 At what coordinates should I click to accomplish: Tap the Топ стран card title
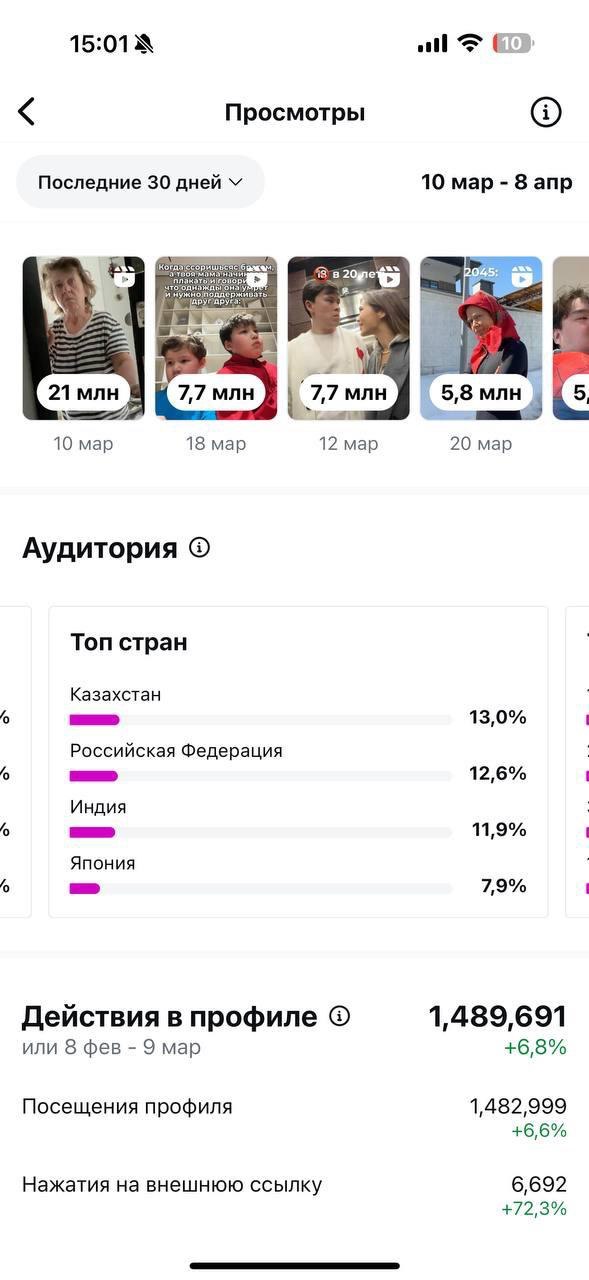pyautogui.click(x=129, y=642)
